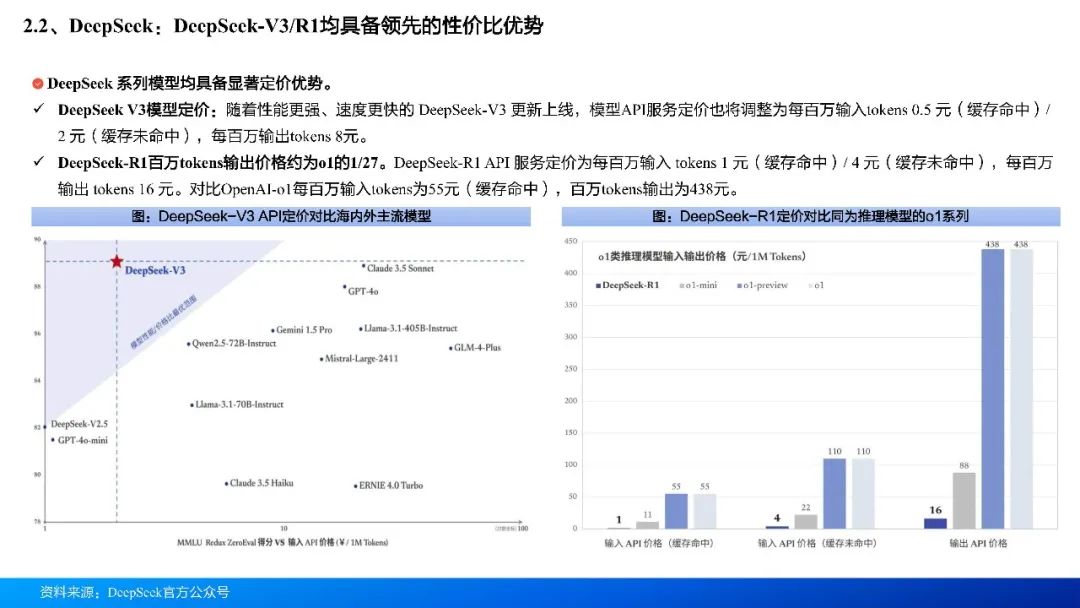Viewport: 1080px width, 608px height.
Task: Click the 输入 API 价格（缓存命中）axis label
Action: pos(658,543)
